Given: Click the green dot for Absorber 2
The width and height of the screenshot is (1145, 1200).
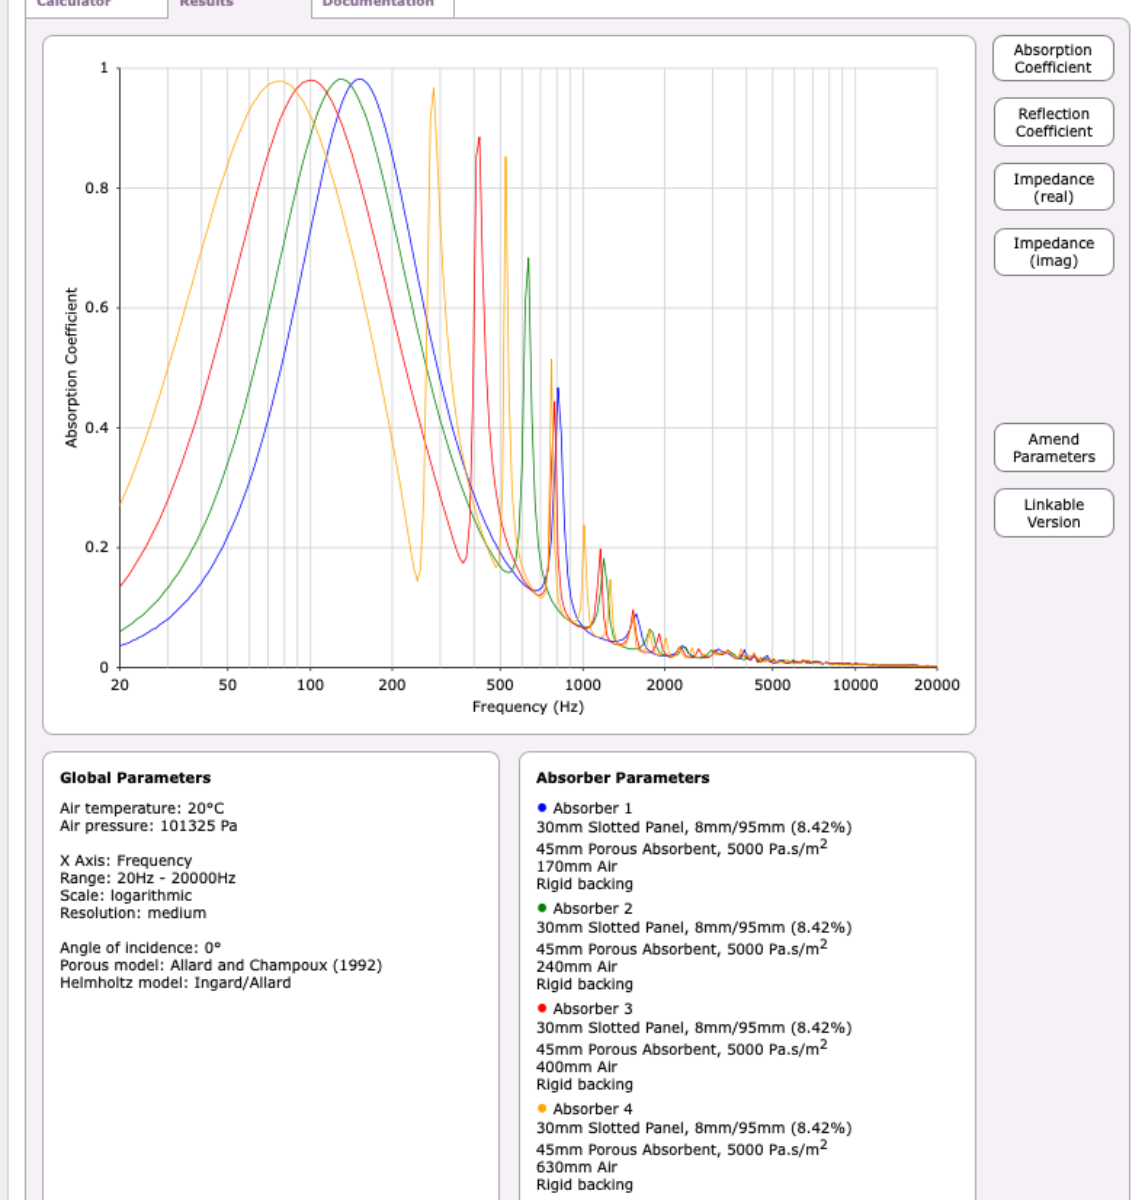Looking at the screenshot, I should click(542, 908).
